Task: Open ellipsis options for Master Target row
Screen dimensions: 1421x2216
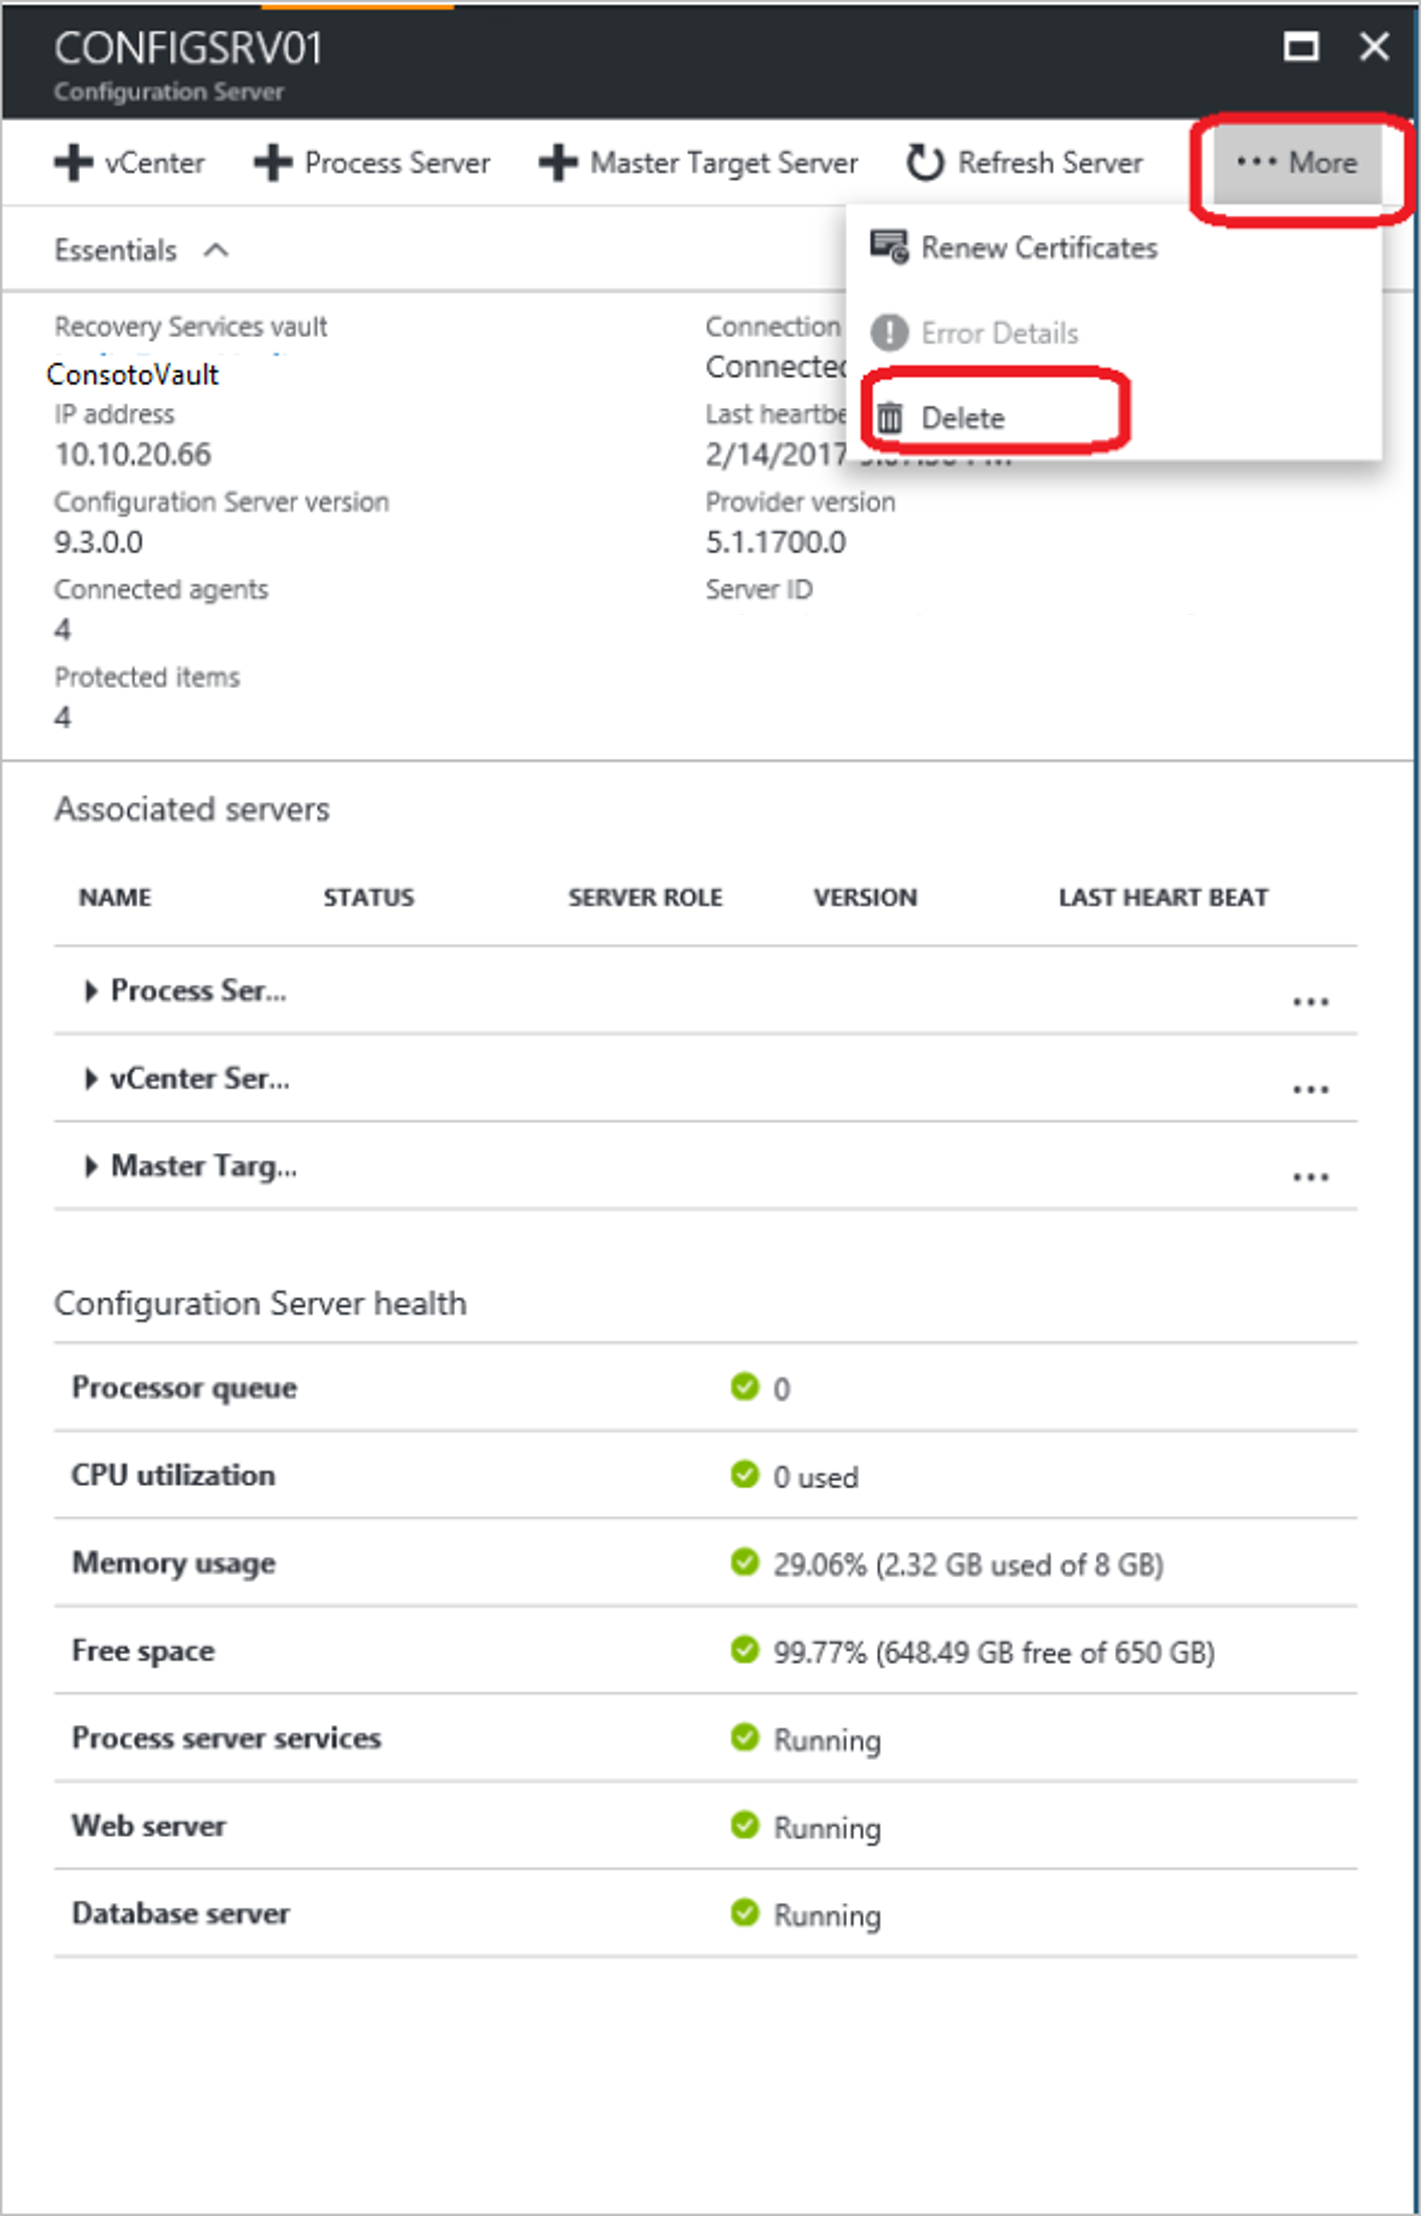Action: (x=1310, y=1177)
